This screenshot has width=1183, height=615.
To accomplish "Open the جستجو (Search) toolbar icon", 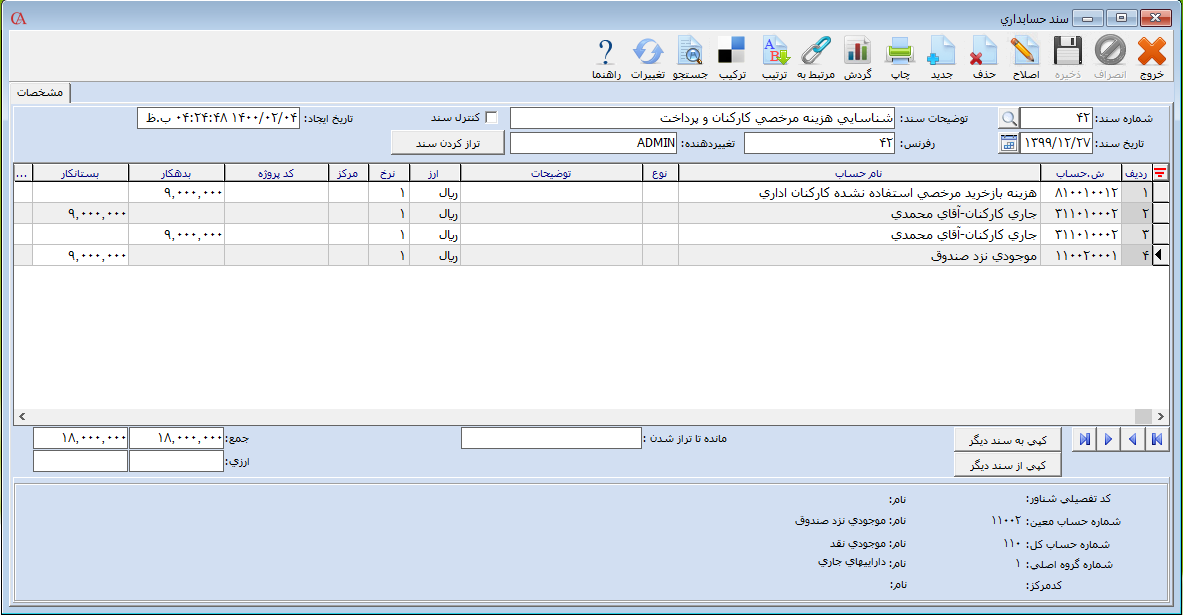I will click(x=690, y=52).
